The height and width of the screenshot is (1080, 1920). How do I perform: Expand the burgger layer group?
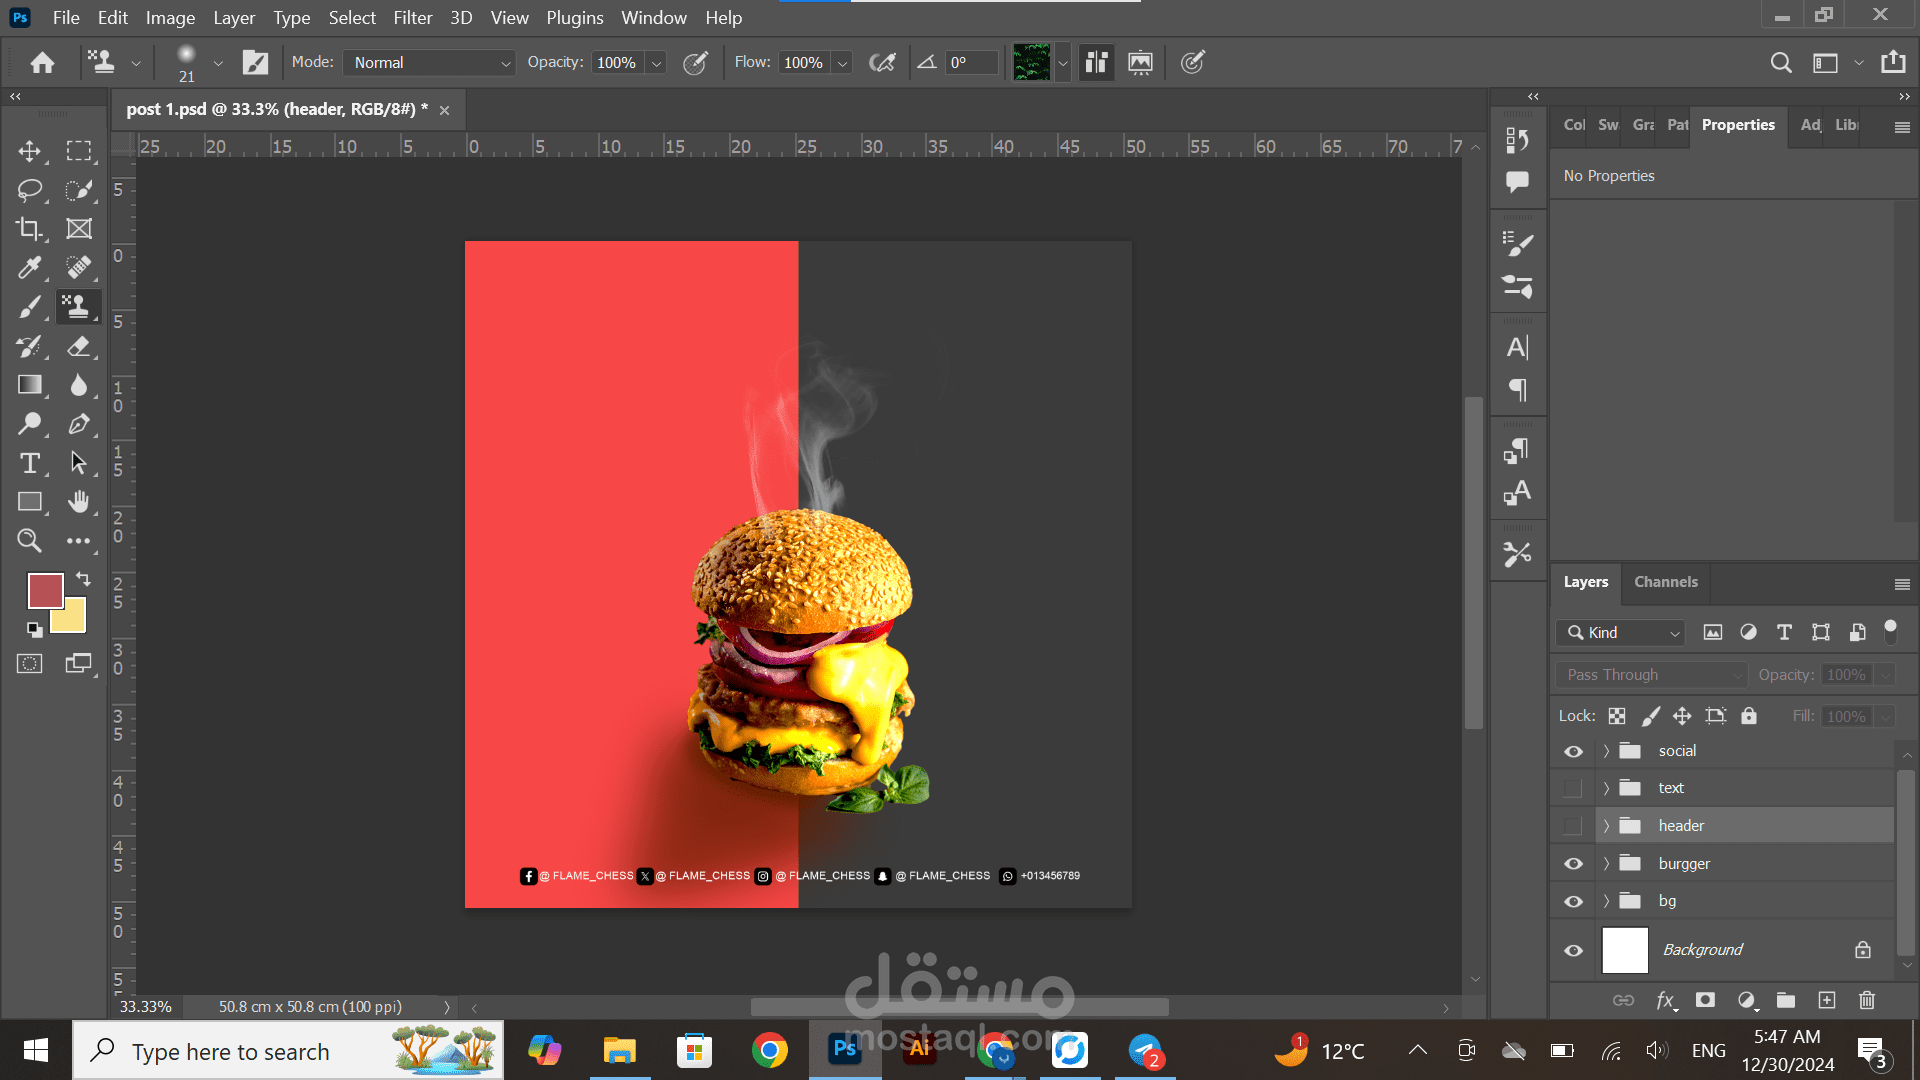click(x=1606, y=864)
